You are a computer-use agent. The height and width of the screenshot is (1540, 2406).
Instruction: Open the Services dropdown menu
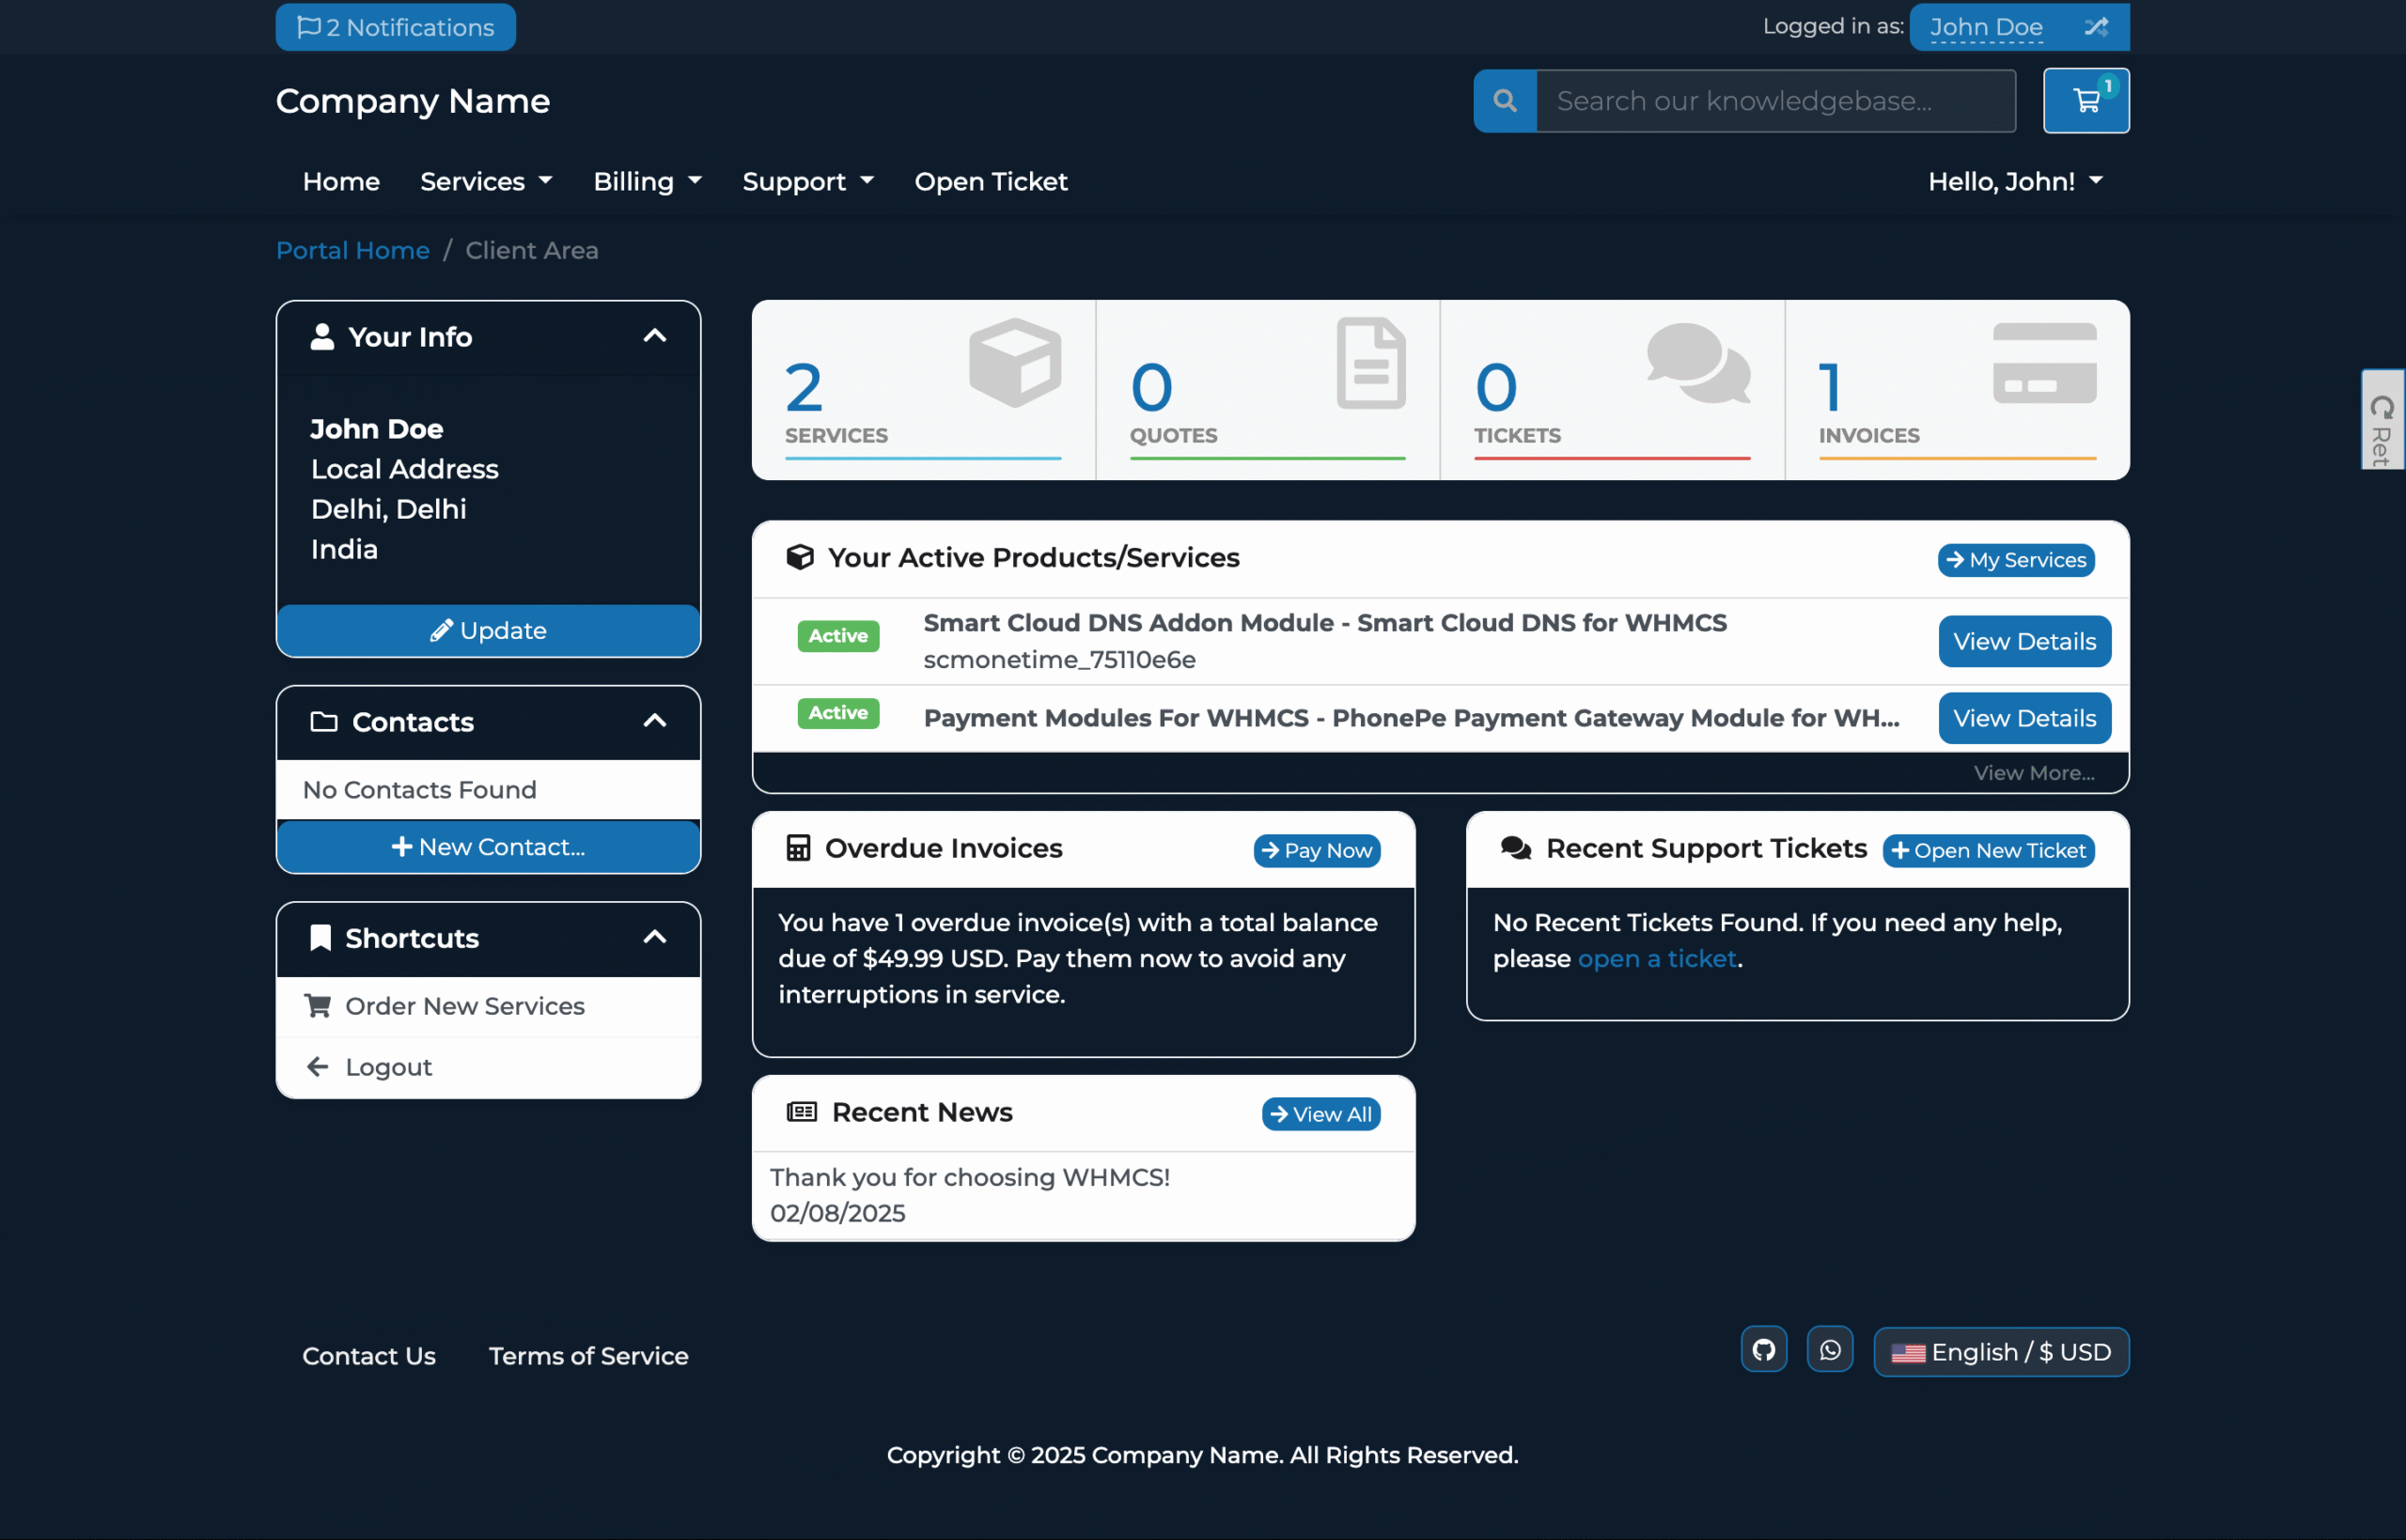point(486,181)
